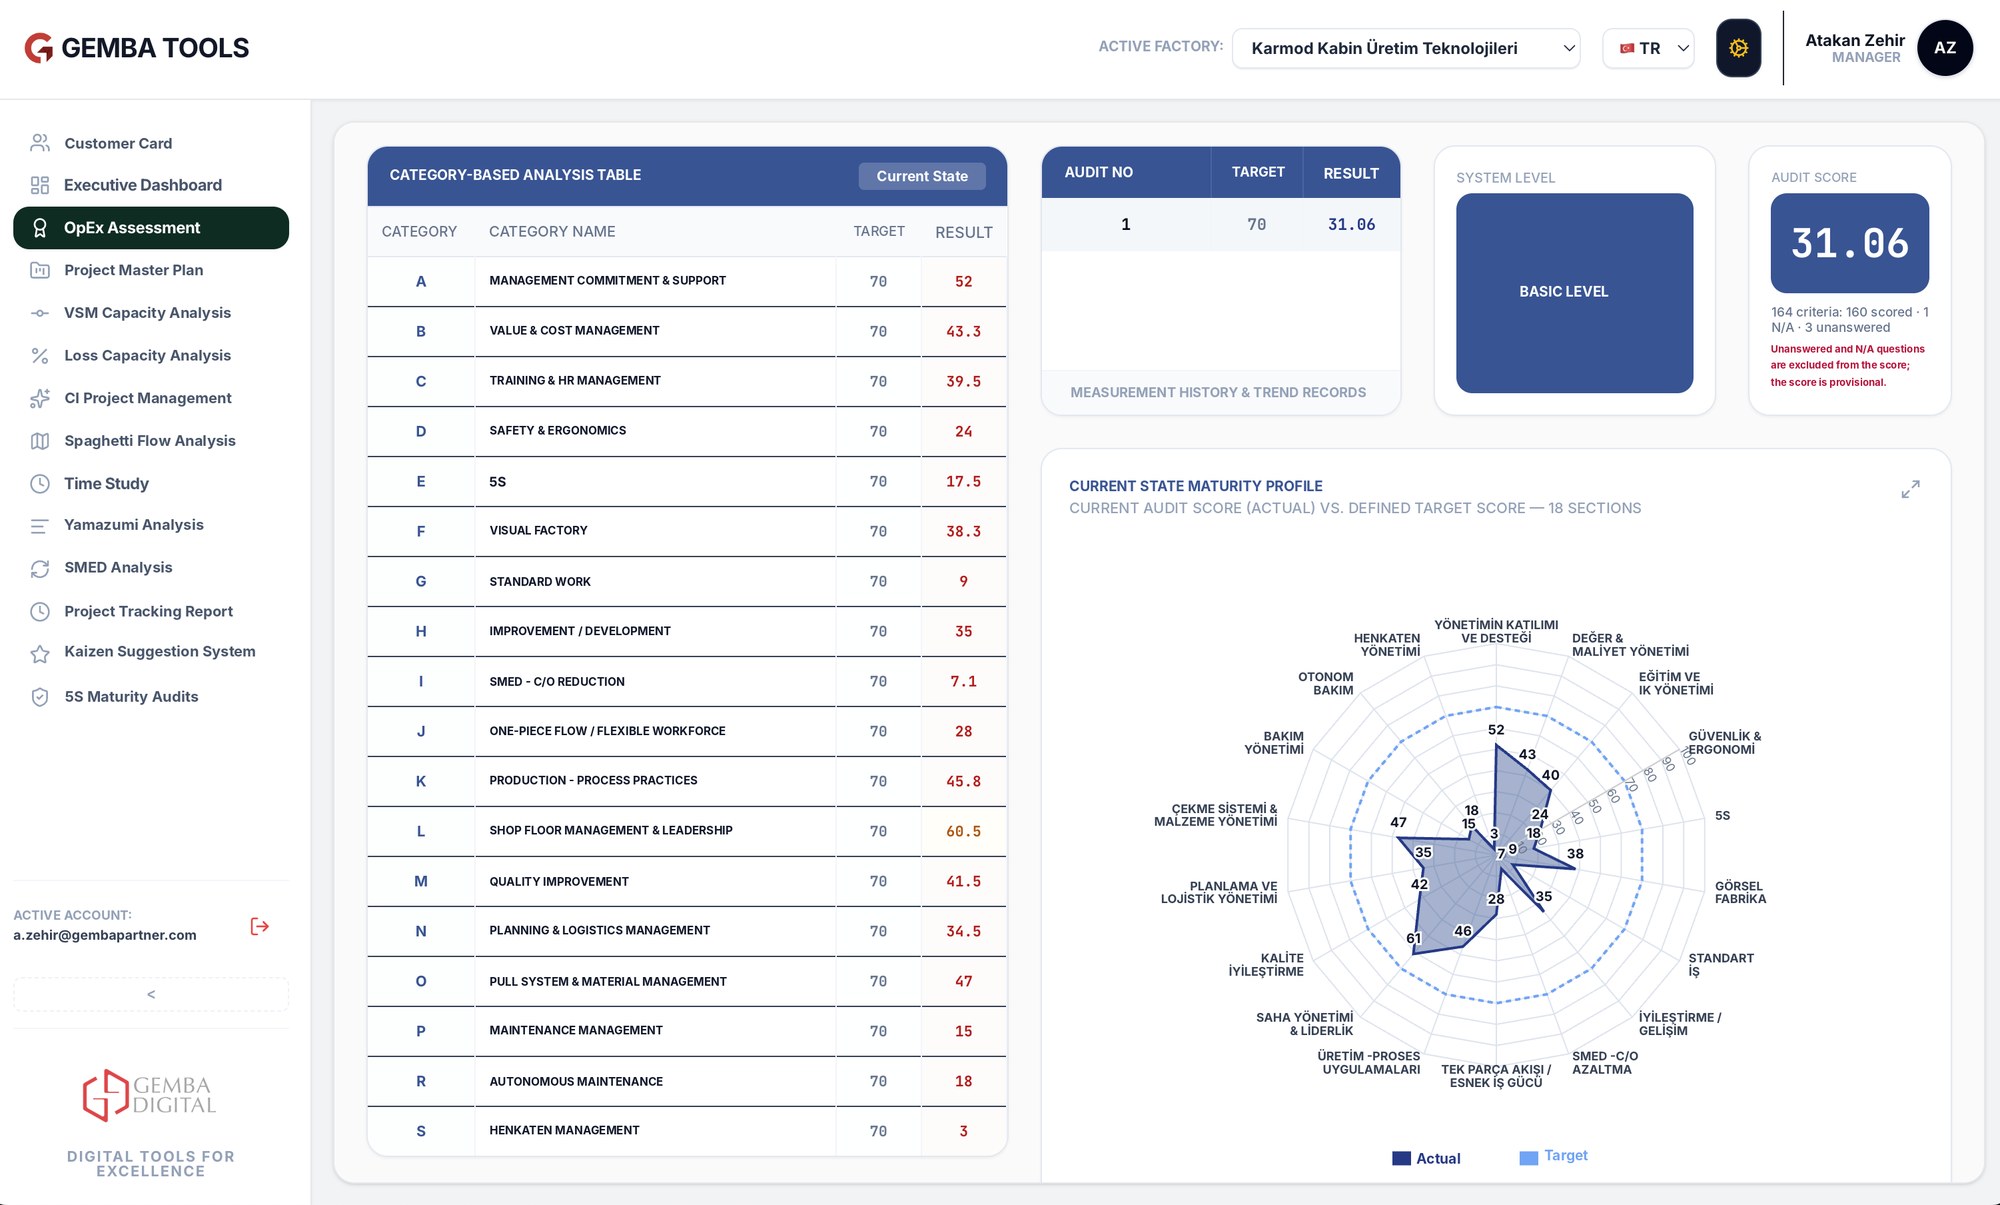Click Loss Capacity Analysis percent icon
This screenshot has height=1205, width=2000.
pos(40,355)
